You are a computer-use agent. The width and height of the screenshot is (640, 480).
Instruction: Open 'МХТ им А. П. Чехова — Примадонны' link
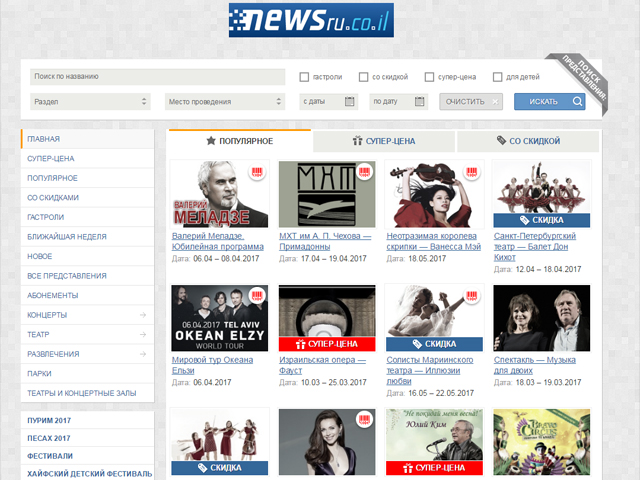[x=325, y=241]
